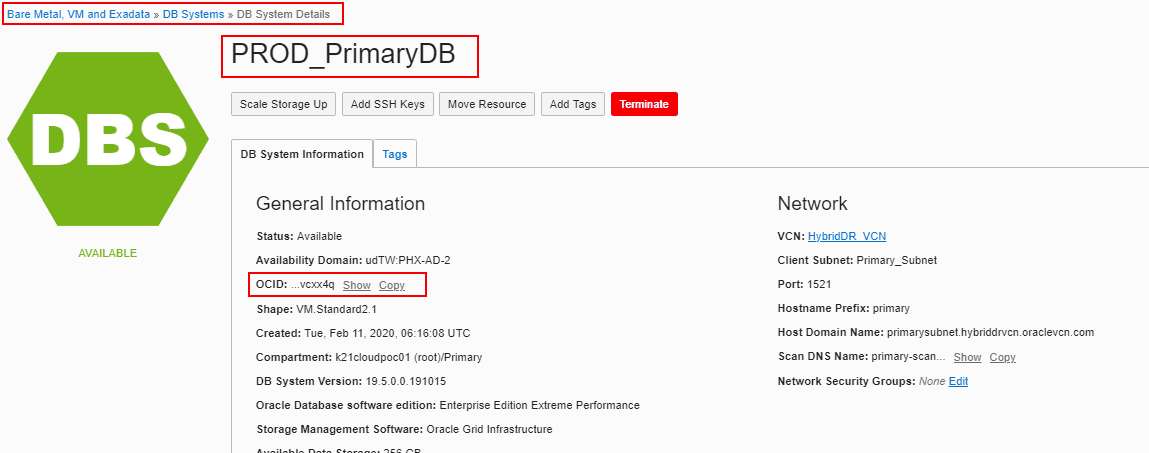Image resolution: width=1149 pixels, height=453 pixels.
Task: Click the AVAILABLE status label under the icon
Action: point(108,253)
